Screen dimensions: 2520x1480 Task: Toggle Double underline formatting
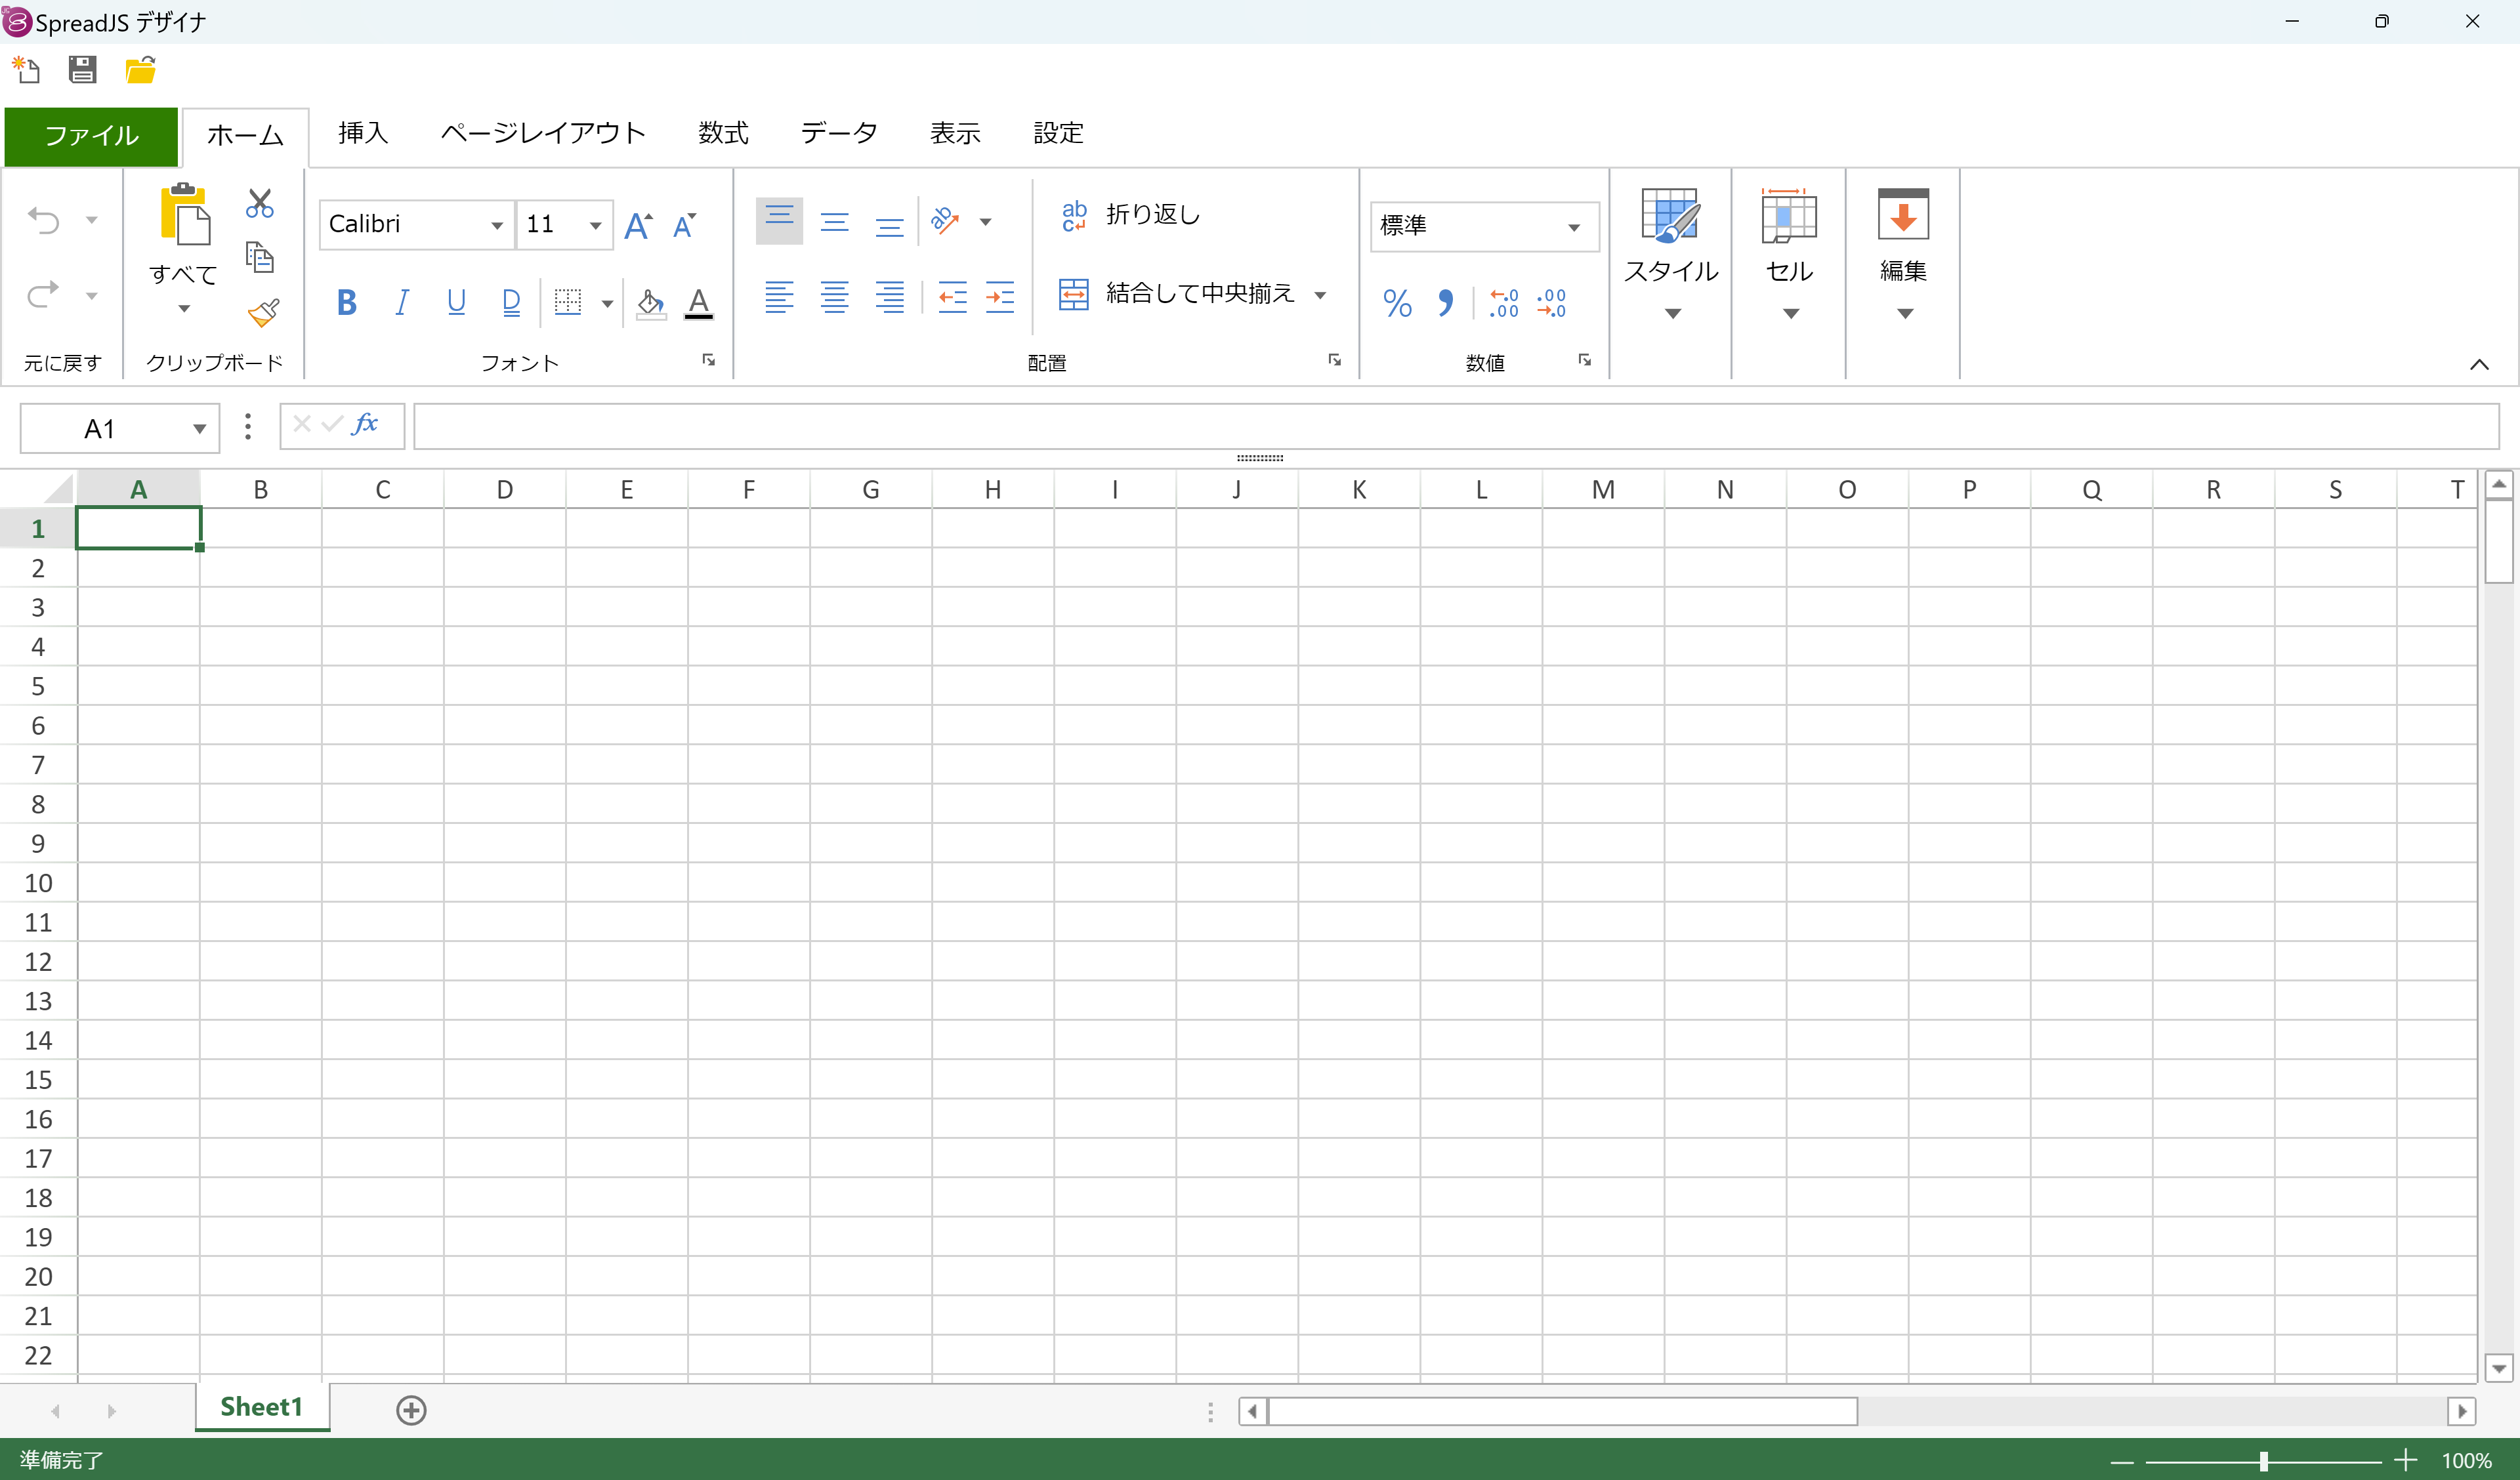[511, 302]
